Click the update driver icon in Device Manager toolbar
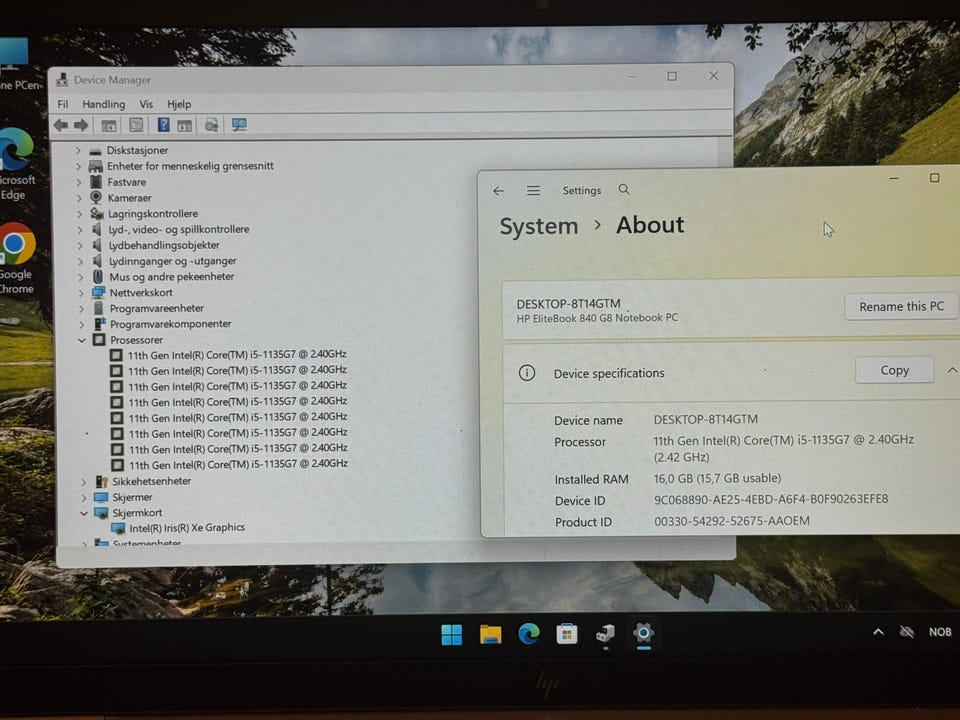This screenshot has width=960, height=720. click(211, 125)
